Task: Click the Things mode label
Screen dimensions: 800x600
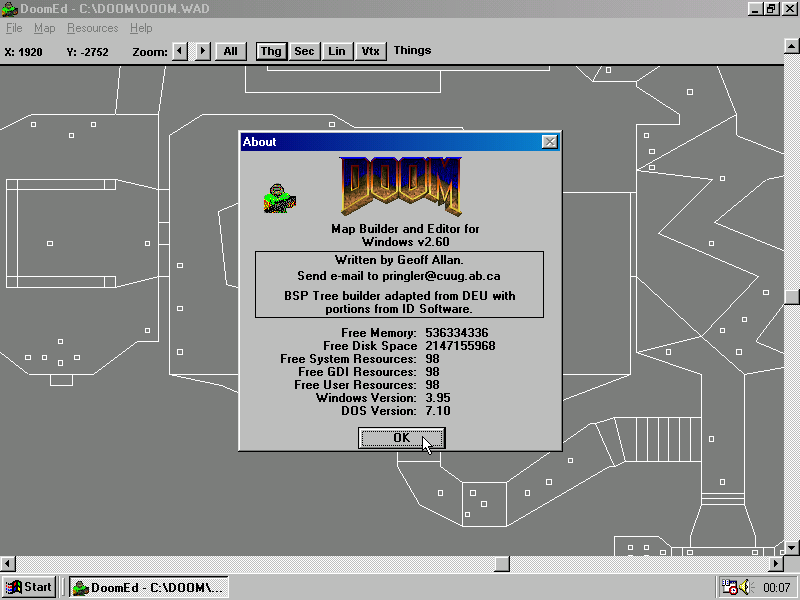Action: click(x=412, y=51)
